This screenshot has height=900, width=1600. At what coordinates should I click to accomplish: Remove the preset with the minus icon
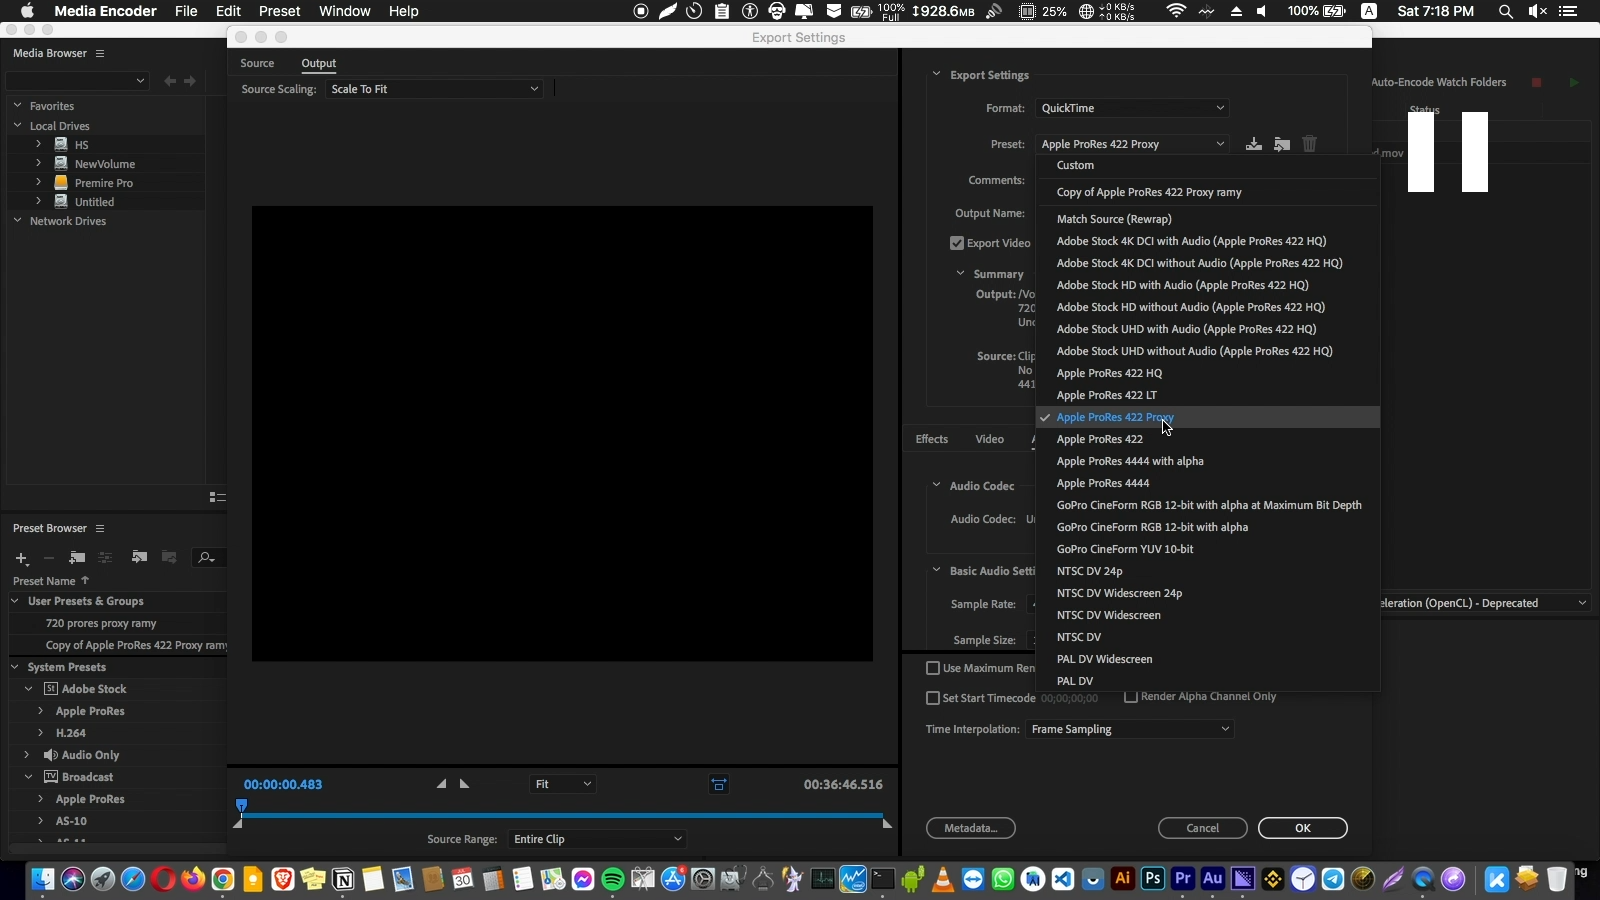point(48,558)
